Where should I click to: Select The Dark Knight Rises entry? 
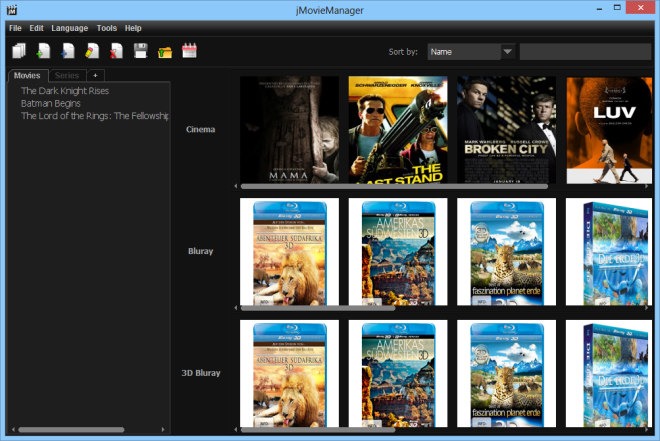[x=65, y=90]
